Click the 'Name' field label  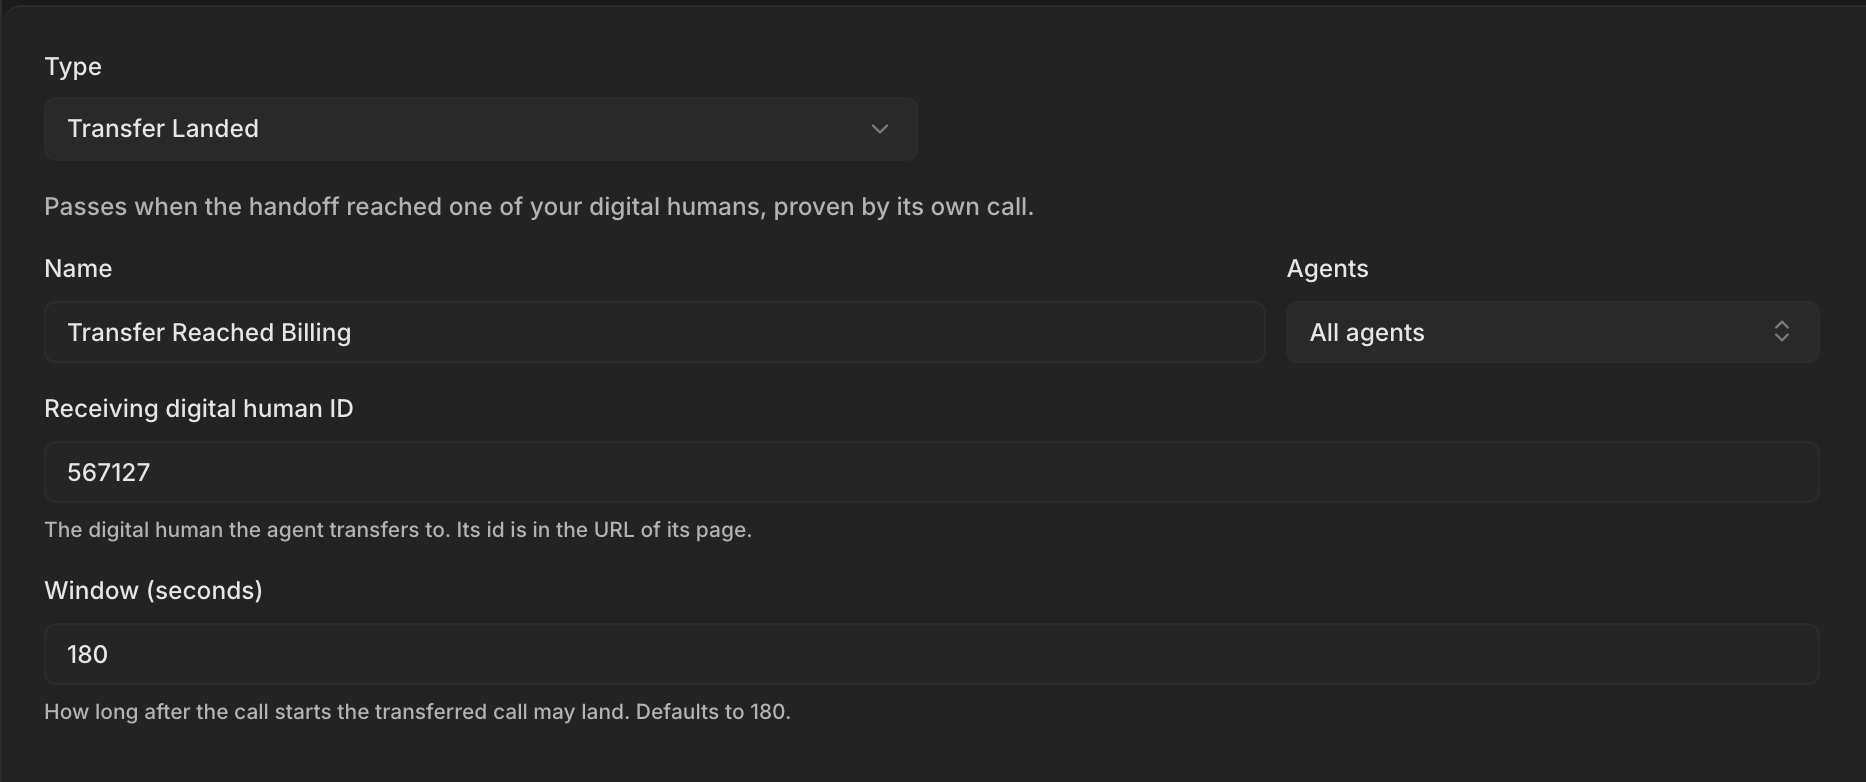coord(78,269)
